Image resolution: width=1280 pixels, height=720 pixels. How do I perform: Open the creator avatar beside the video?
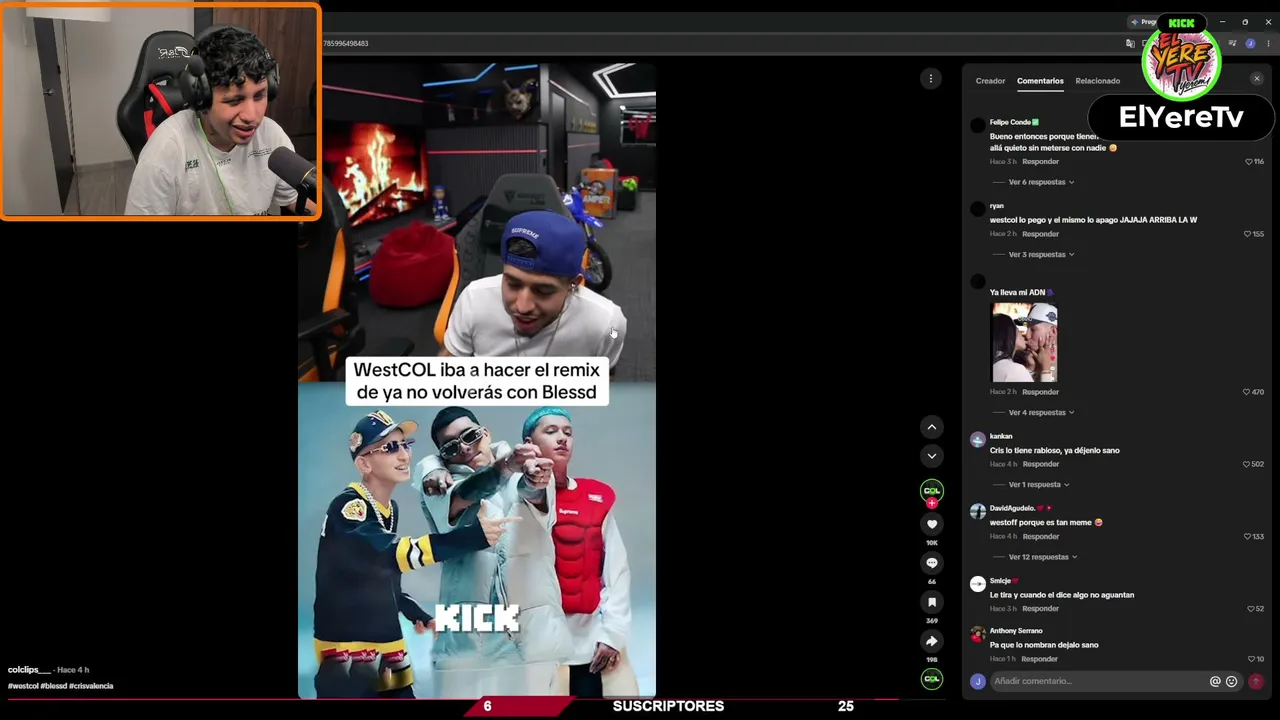pyautogui.click(x=931, y=490)
